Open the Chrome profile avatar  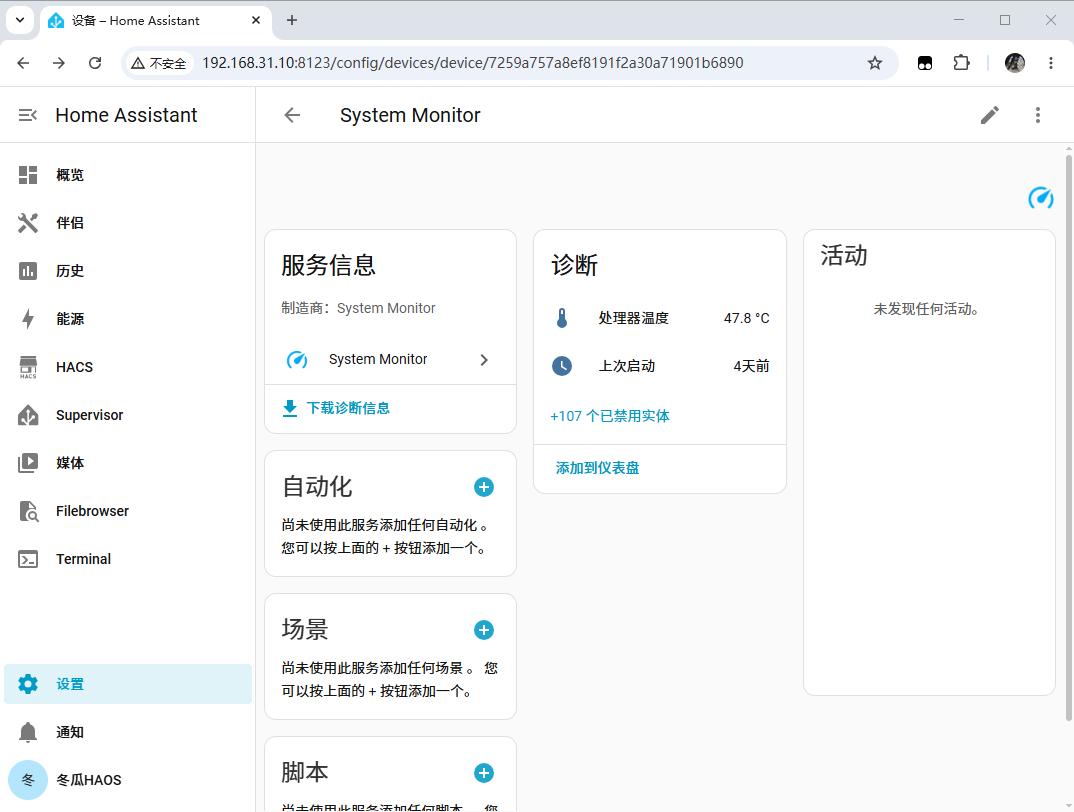[x=1014, y=63]
